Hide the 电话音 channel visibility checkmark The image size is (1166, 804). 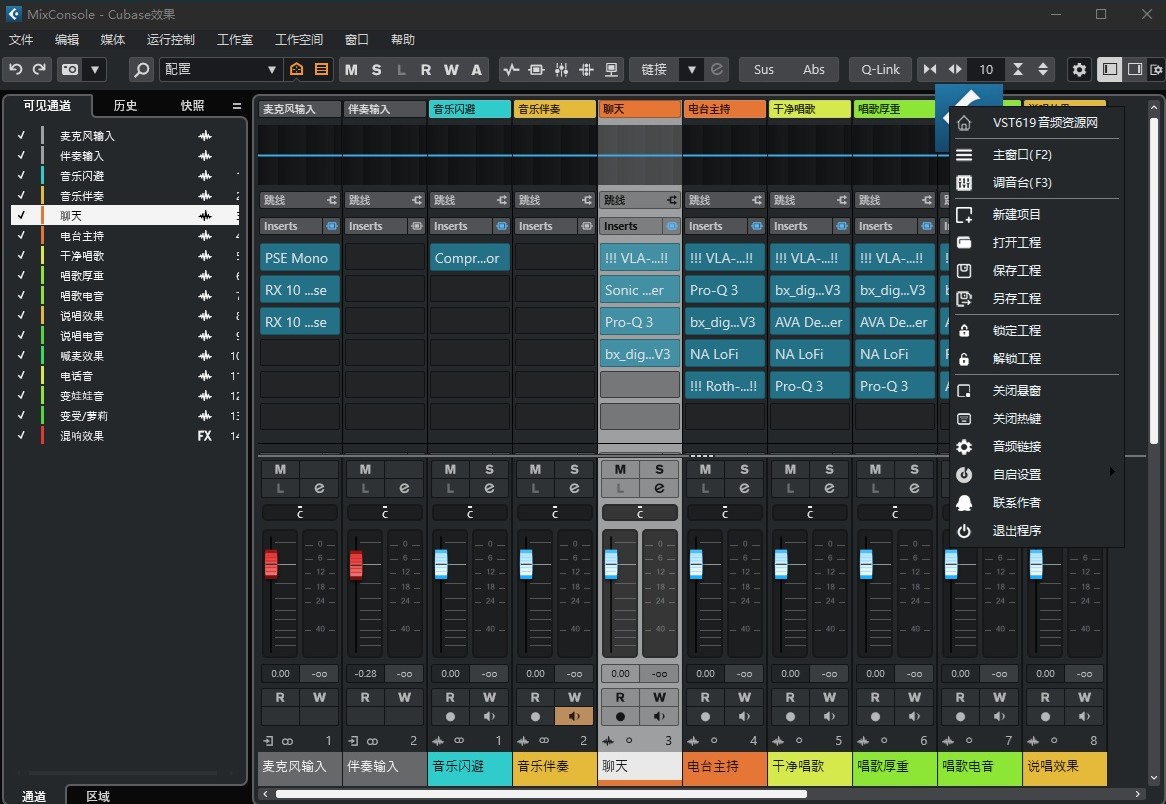point(21,375)
